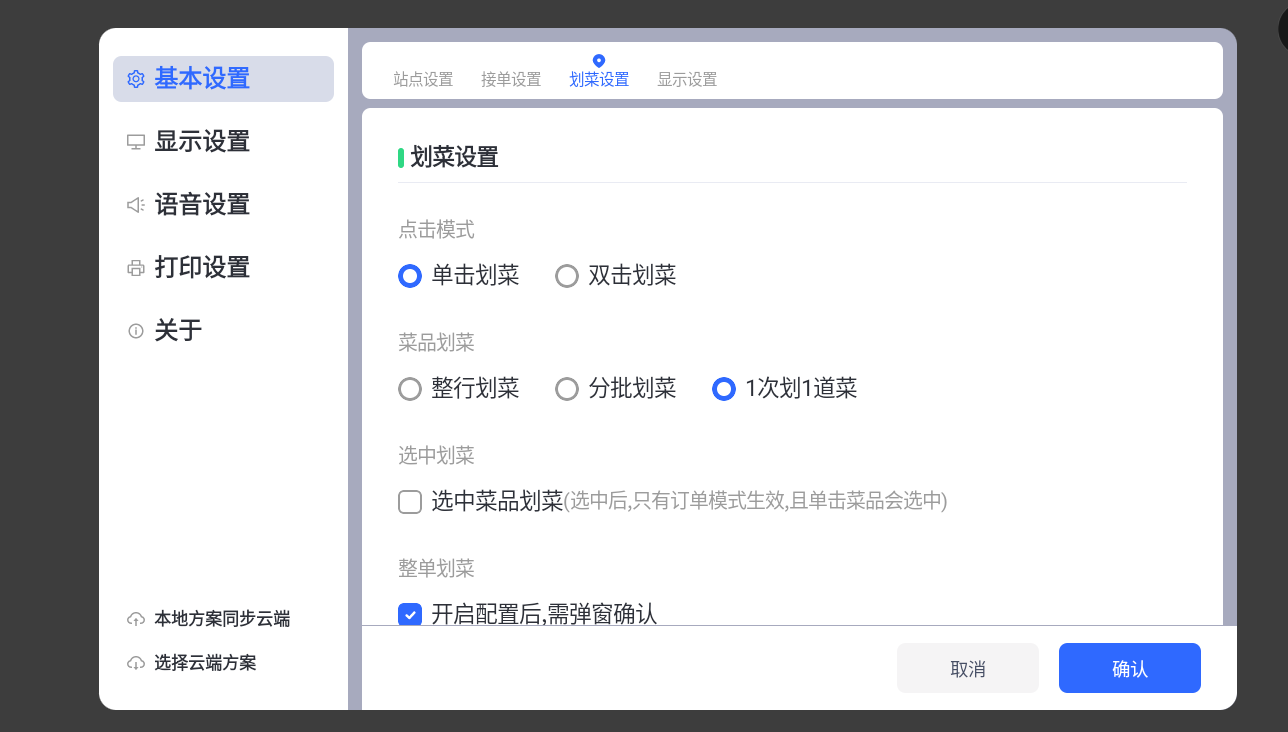This screenshot has width=1288, height=732.
Task: Select the 整行划菜 radio option
Action: (410, 389)
